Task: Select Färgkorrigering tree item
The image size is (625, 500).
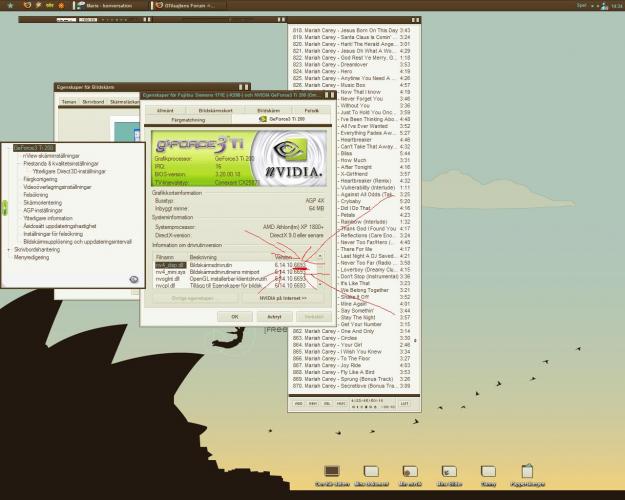Action: pos(40,179)
